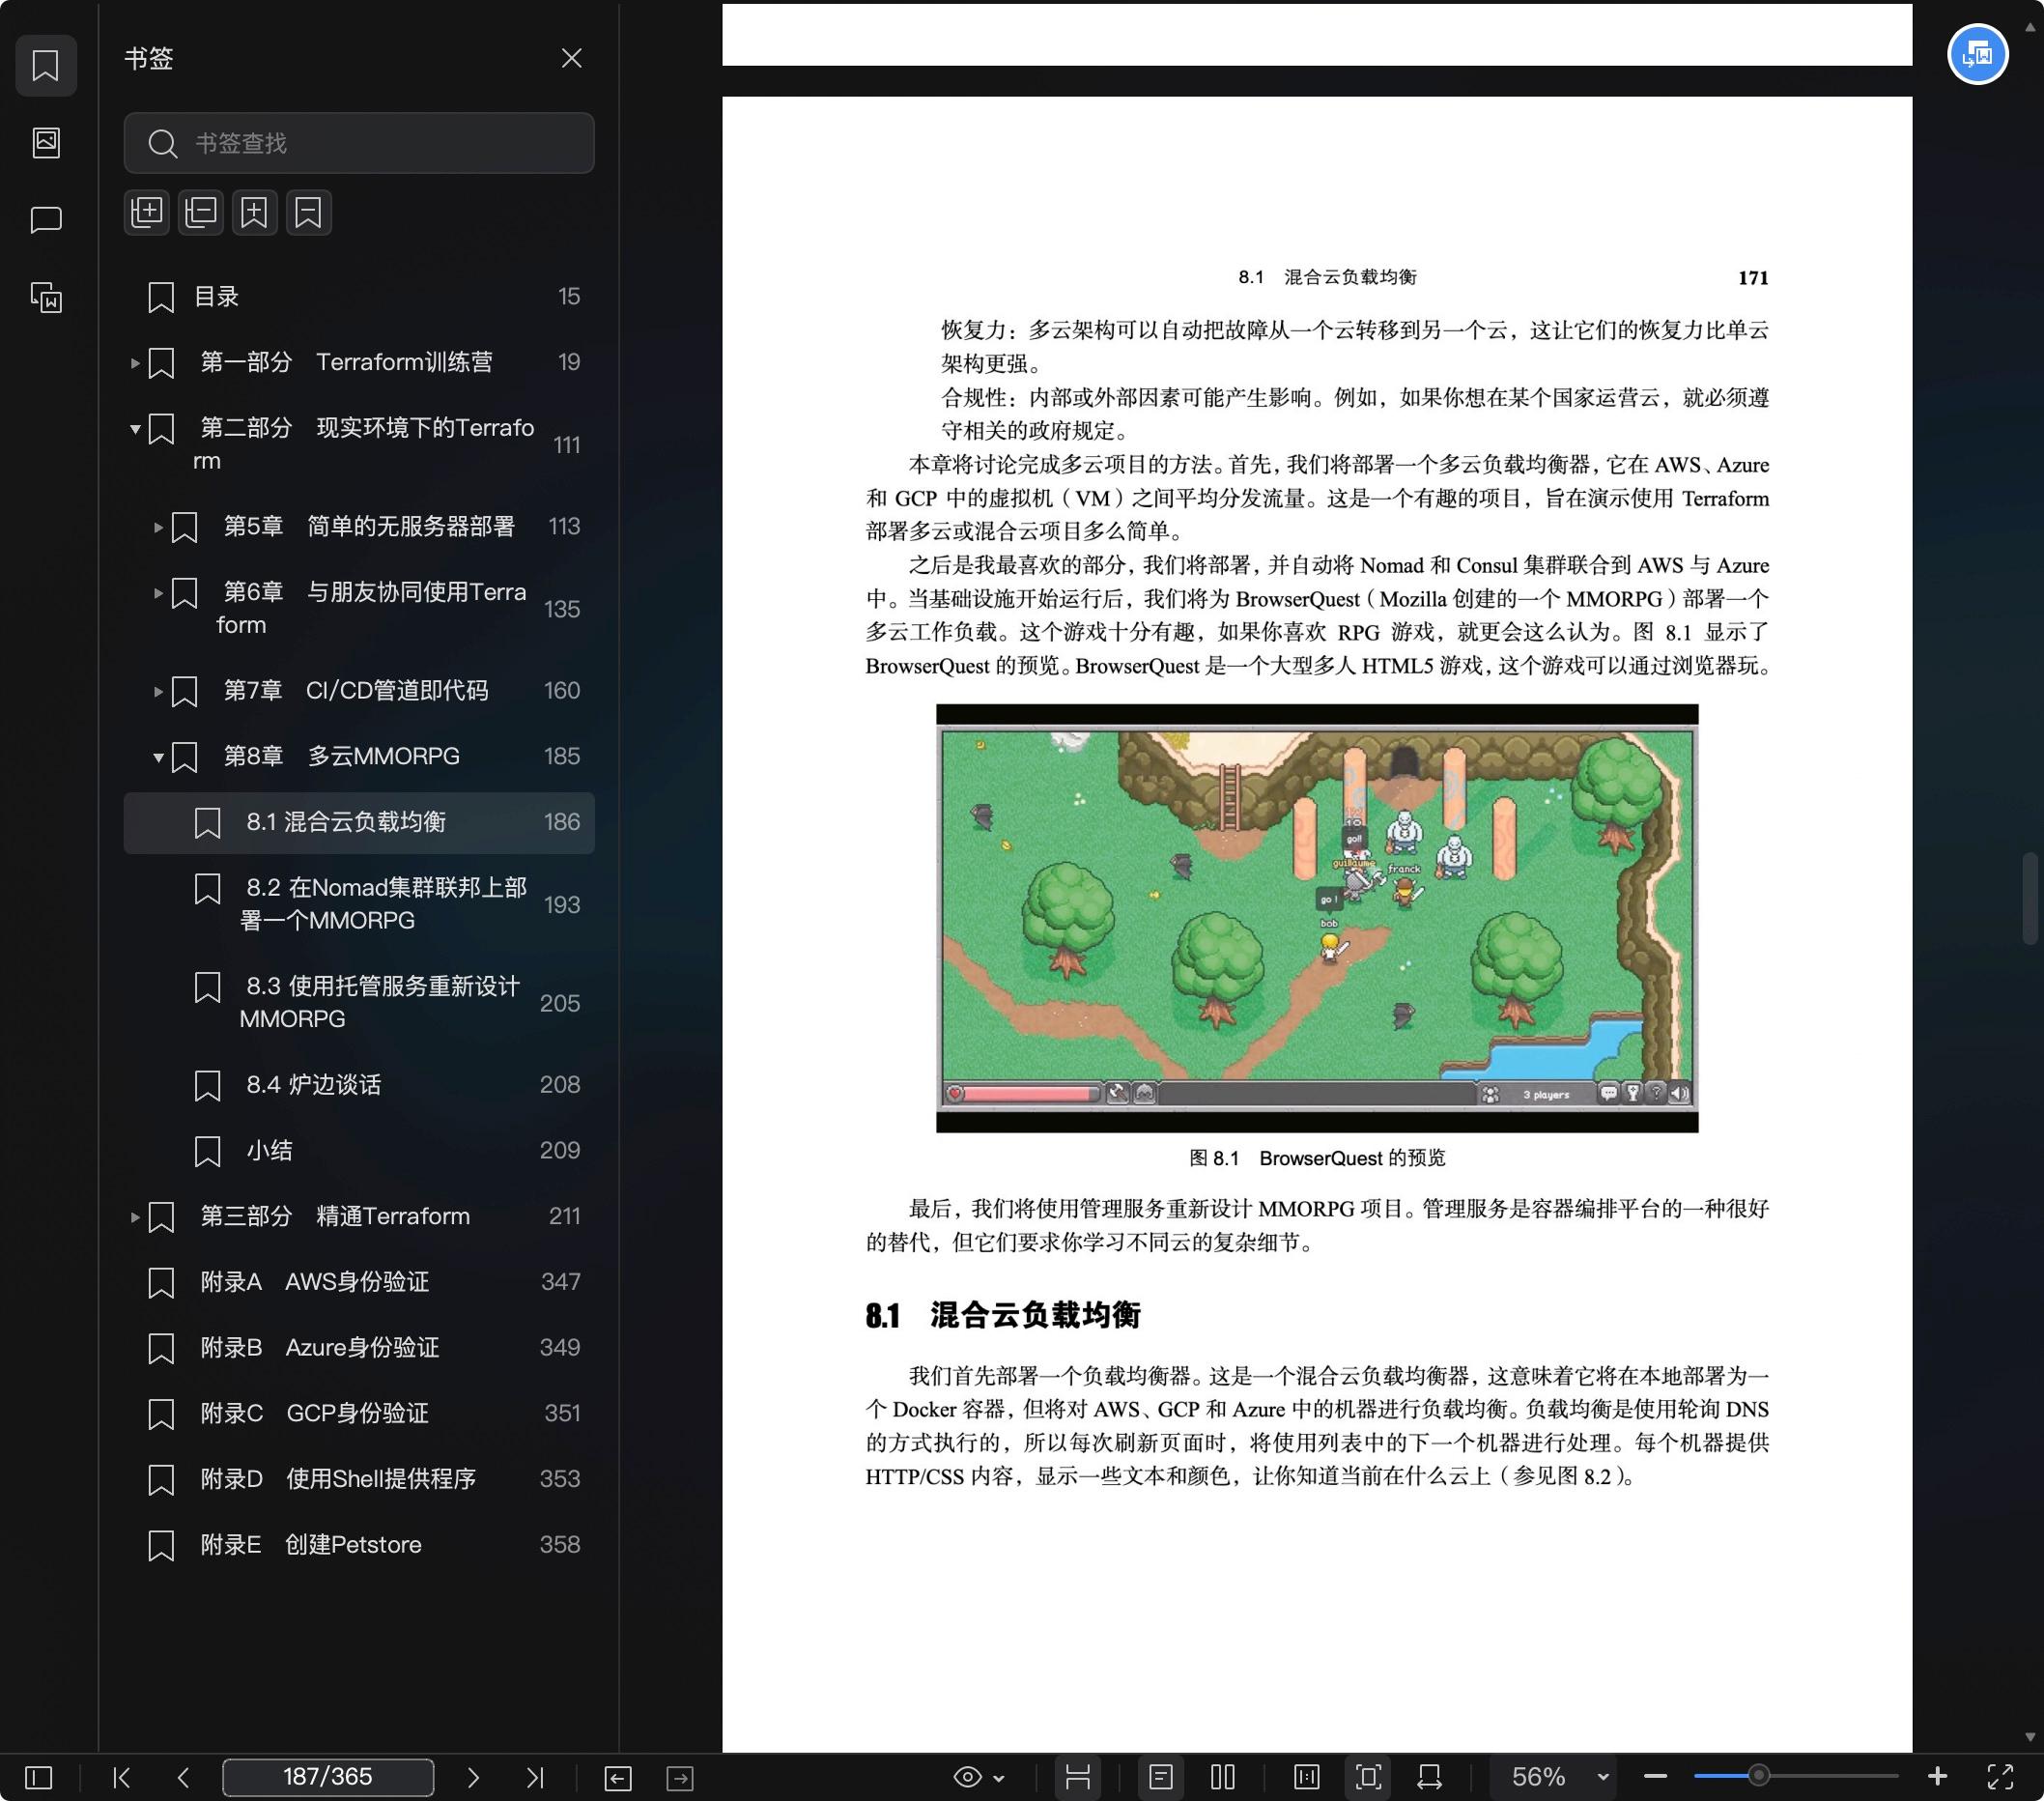Open 8.4 炉边谈话 bookmark
This screenshot has height=1801, width=2044.
click(x=359, y=1085)
